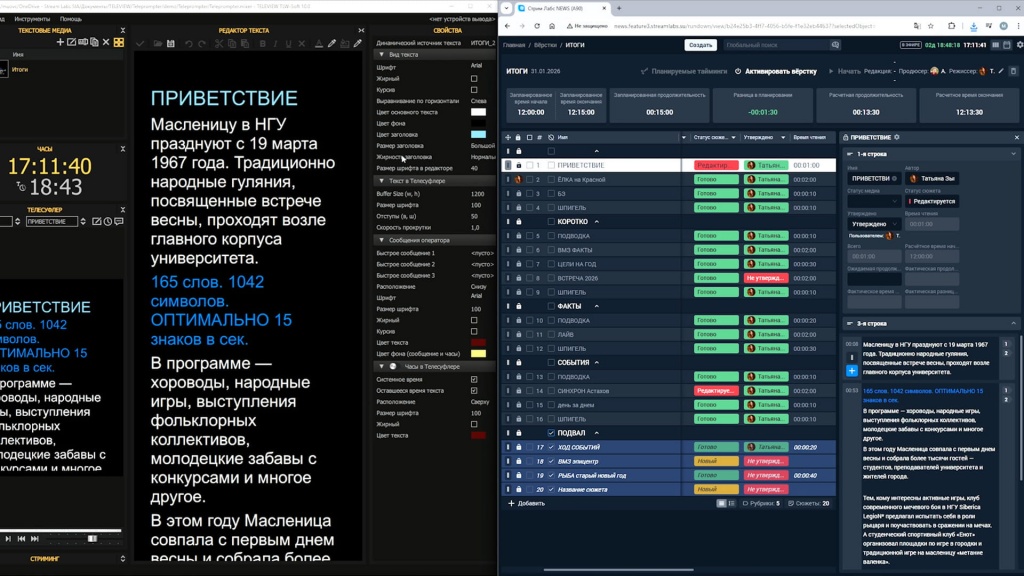Click the Глобальный поиск search field
1024x576 pixels.
click(x=770, y=45)
